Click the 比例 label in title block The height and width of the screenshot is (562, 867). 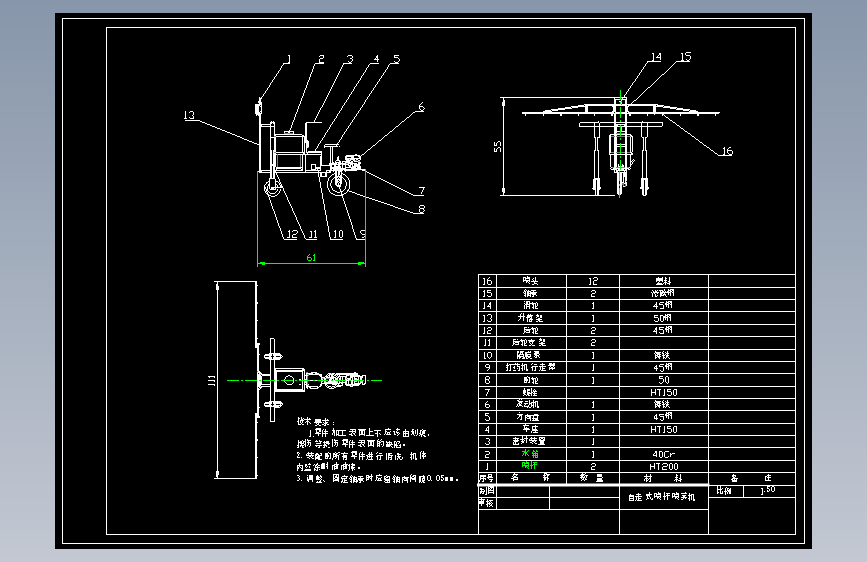click(x=724, y=491)
